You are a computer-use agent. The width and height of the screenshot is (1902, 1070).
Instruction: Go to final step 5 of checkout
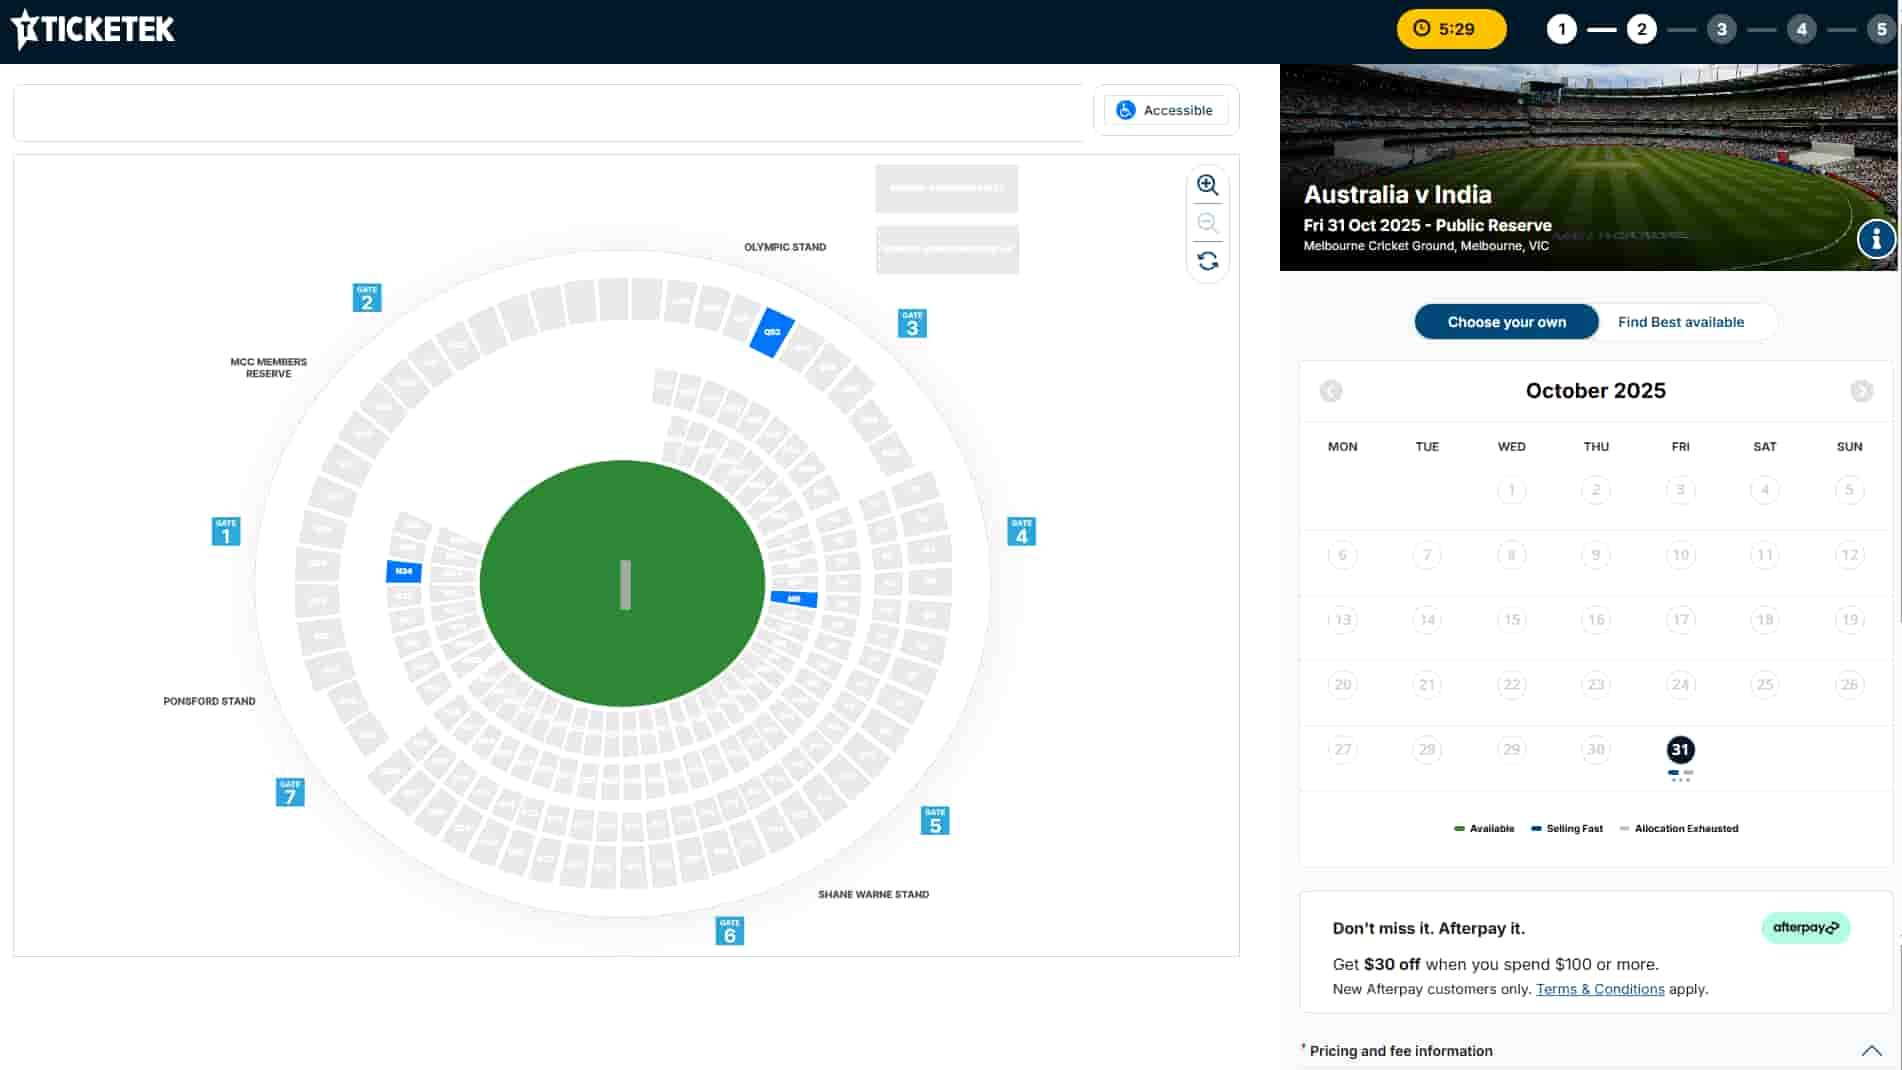click(x=1882, y=29)
